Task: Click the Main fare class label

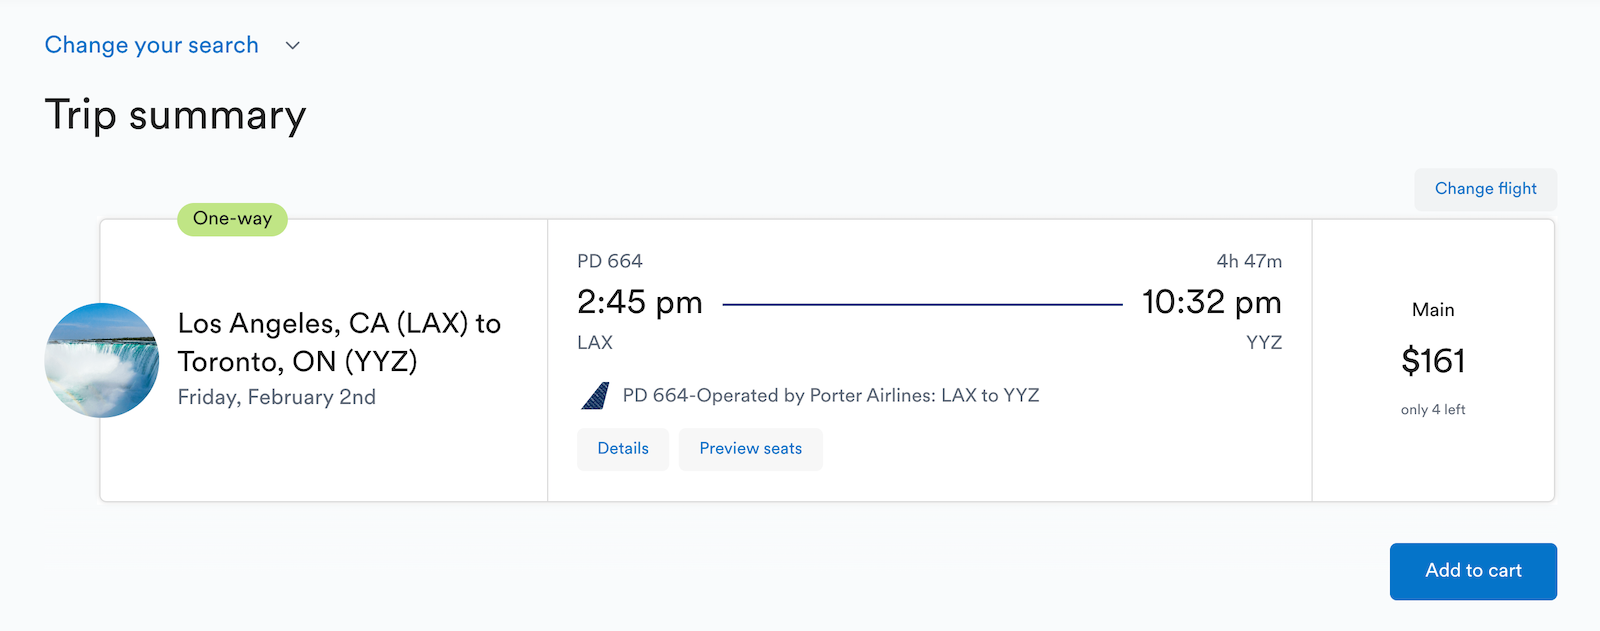Action: click(x=1433, y=310)
